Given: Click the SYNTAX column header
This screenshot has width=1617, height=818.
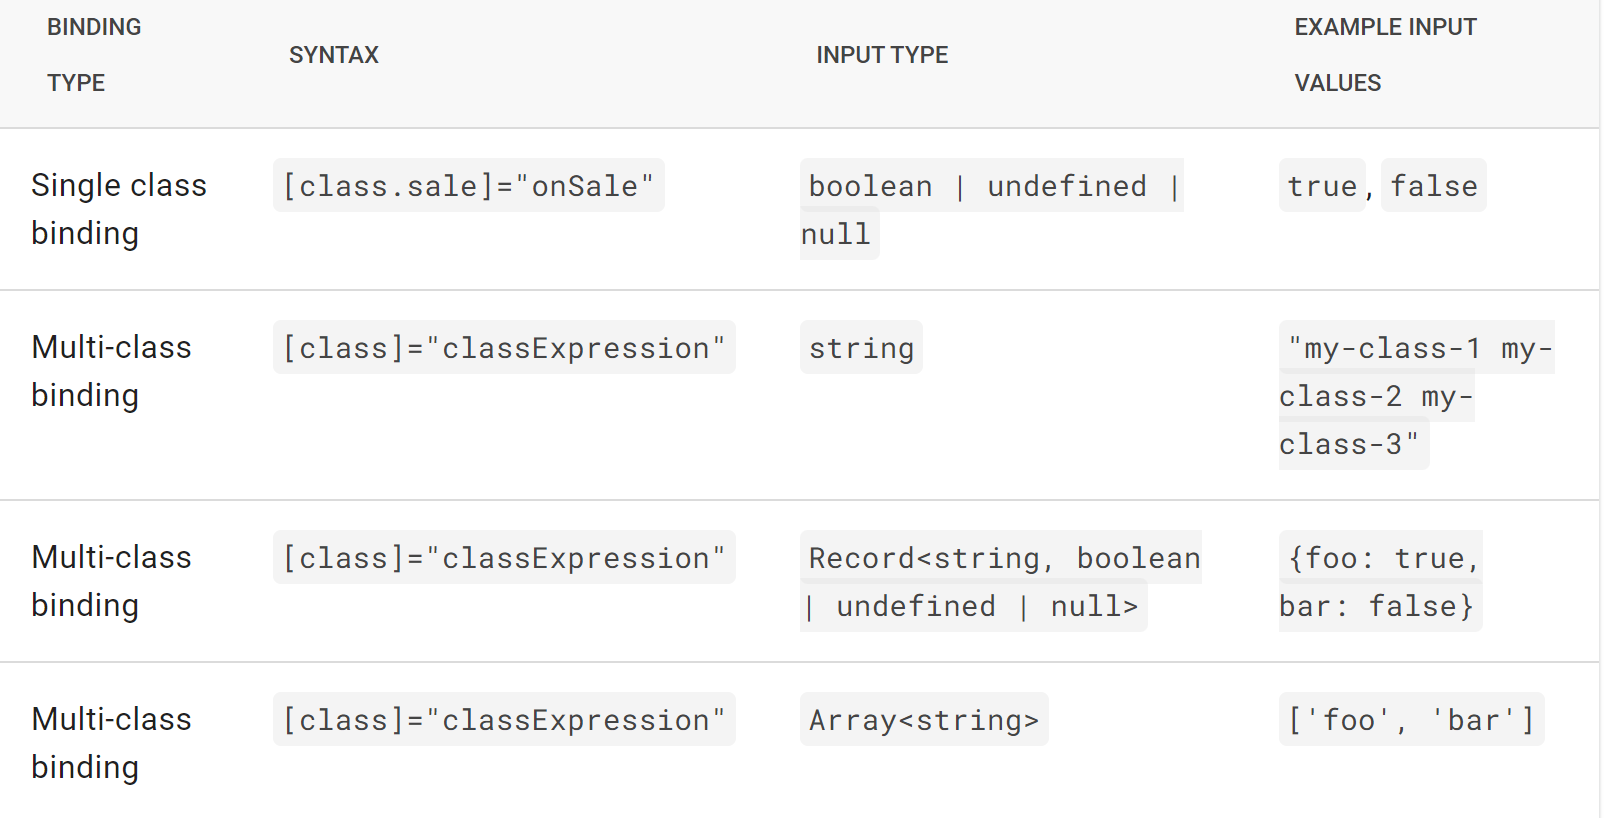Looking at the screenshot, I should pos(334,55).
